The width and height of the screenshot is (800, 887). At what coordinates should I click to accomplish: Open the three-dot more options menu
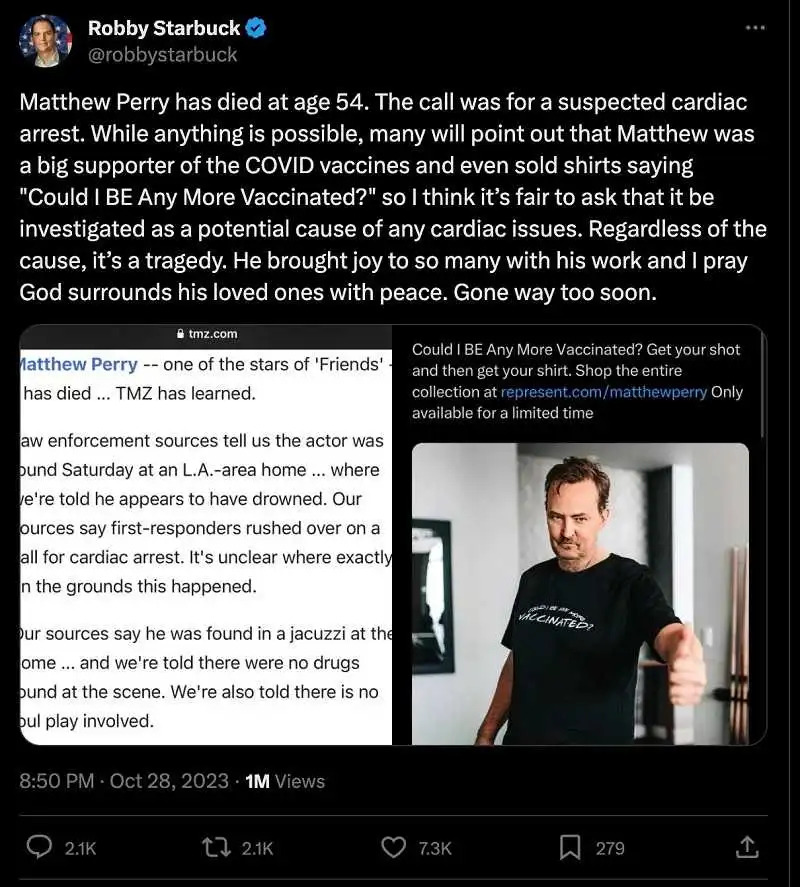[x=756, y=28]
